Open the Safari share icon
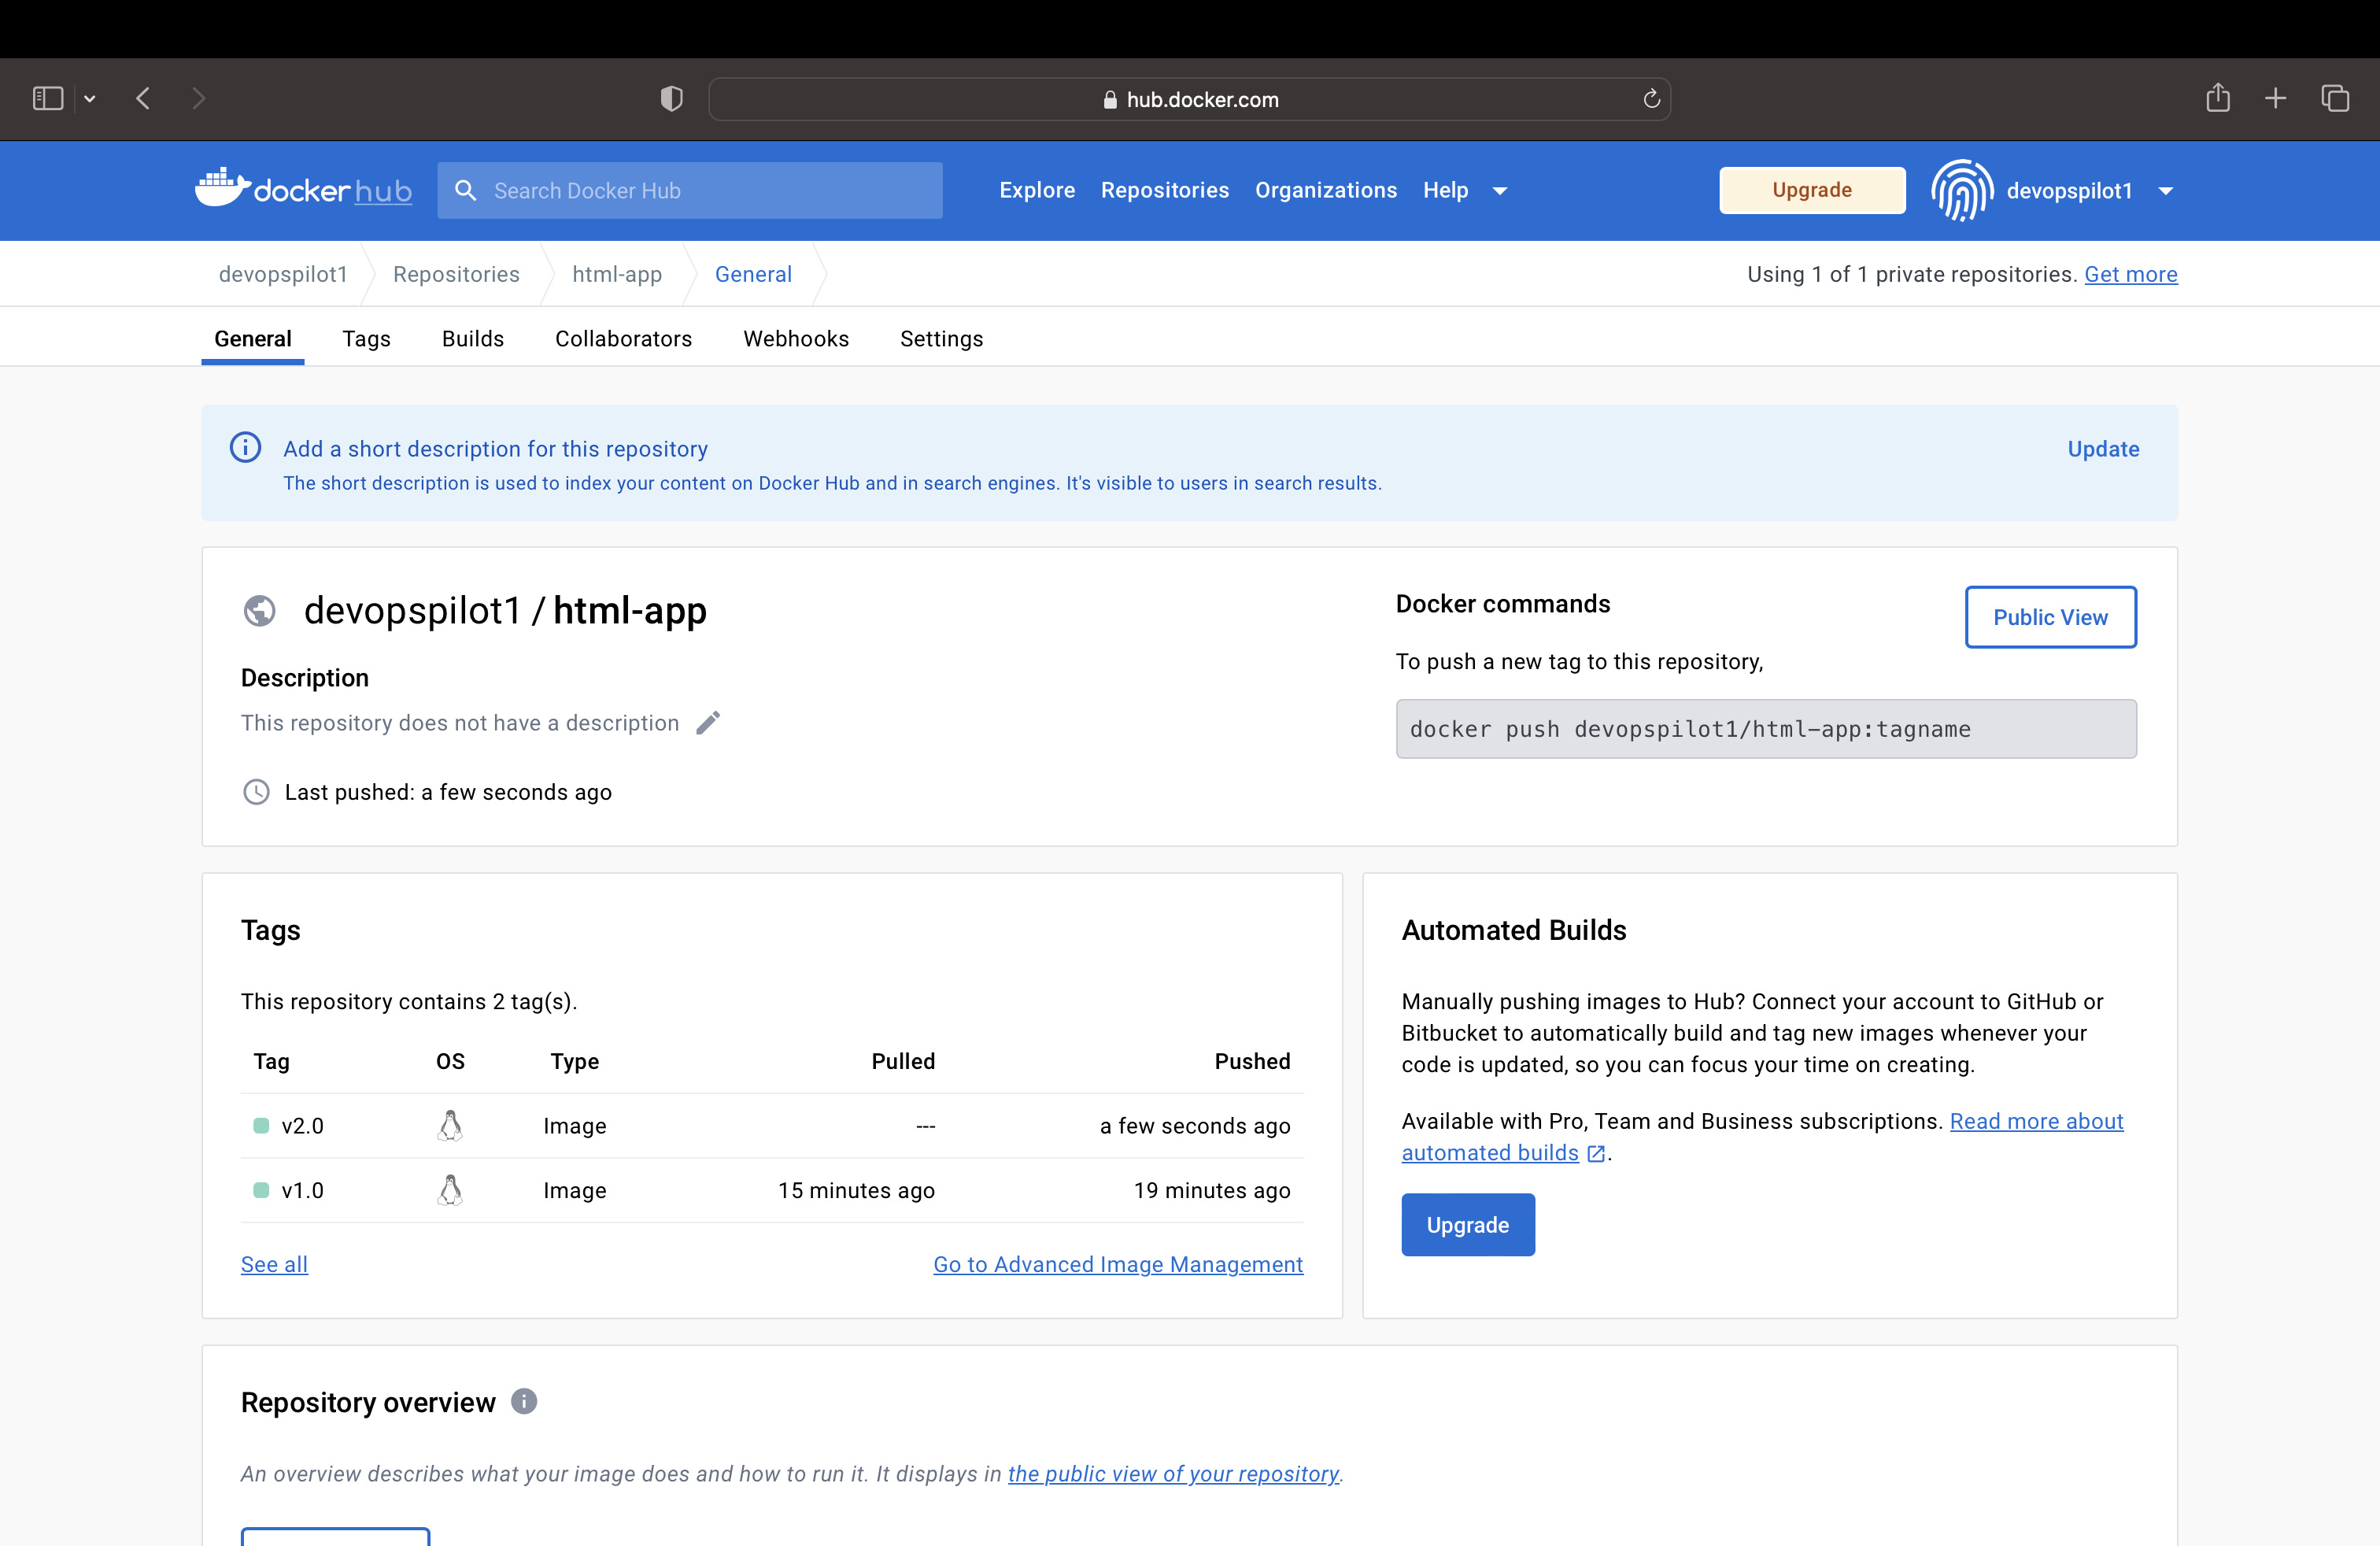Image resolution: width=2380 pixels, height=1546 pixels. point(2218,97)
